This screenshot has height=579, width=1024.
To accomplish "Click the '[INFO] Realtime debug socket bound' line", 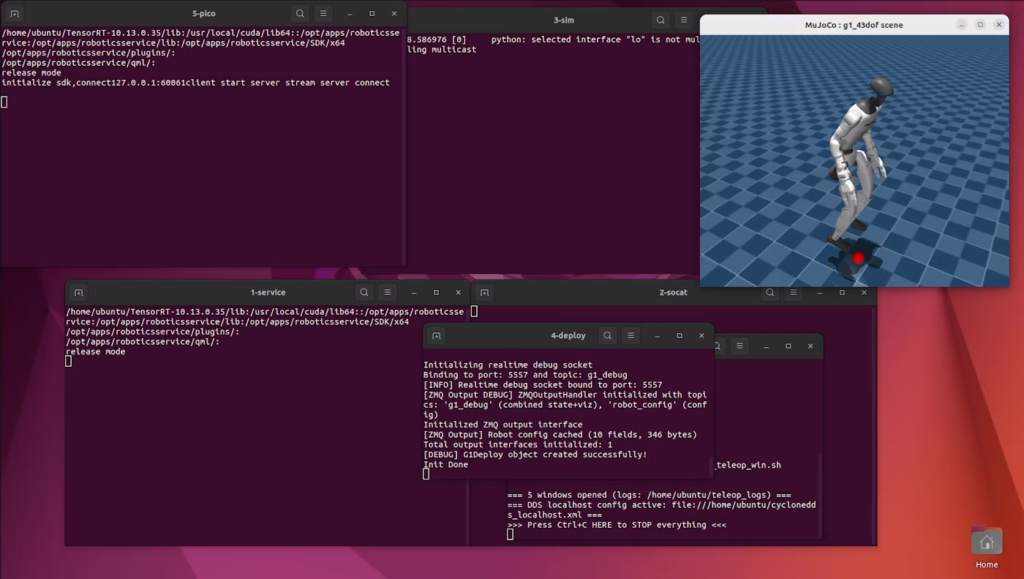I will click(x=542, y=385).
